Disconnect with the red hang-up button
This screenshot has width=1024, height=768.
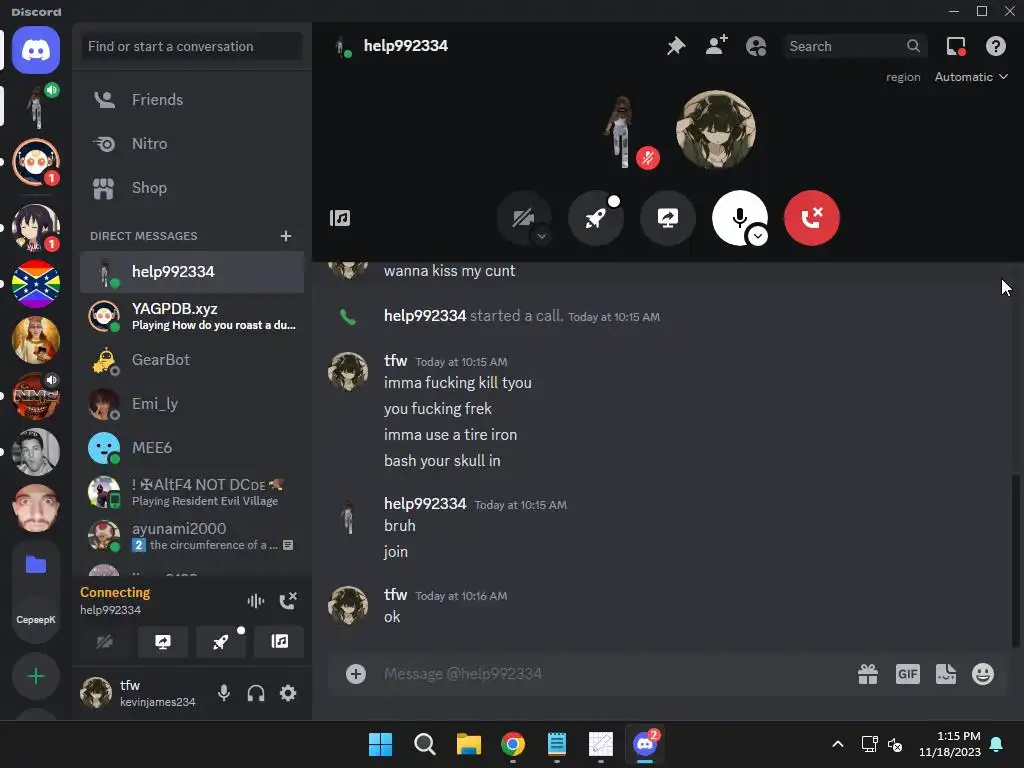tap(812, 218)
